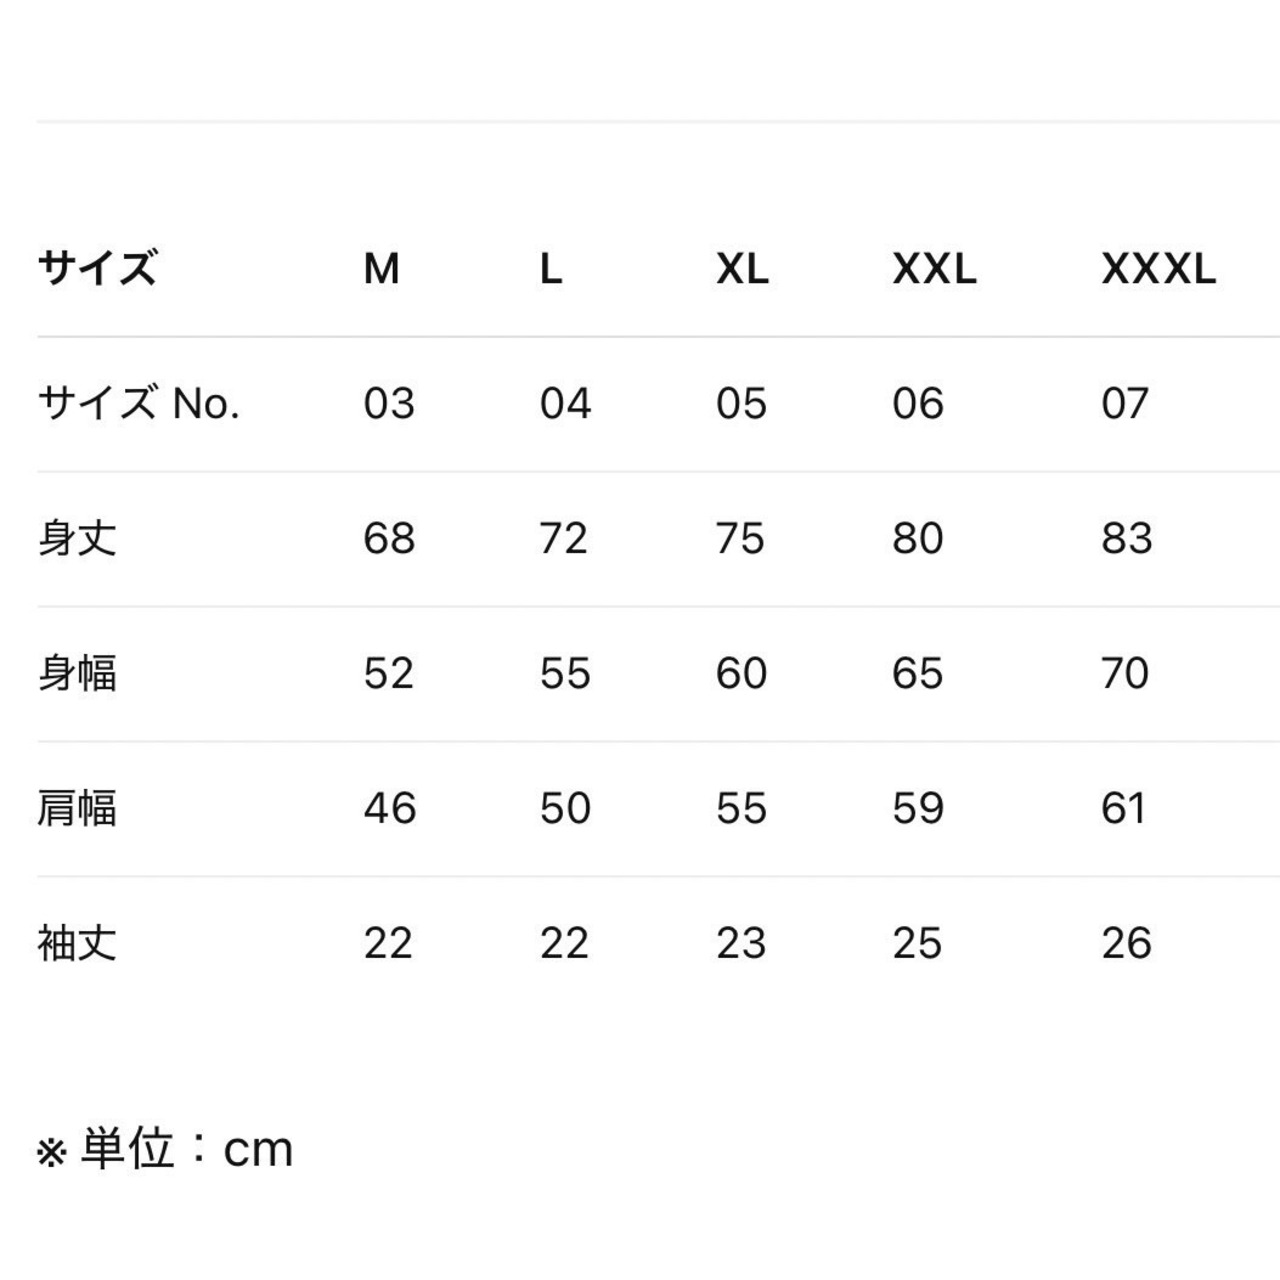Select 身幅 value 60 for XL

pyautogui.click(x=741, y=673)
